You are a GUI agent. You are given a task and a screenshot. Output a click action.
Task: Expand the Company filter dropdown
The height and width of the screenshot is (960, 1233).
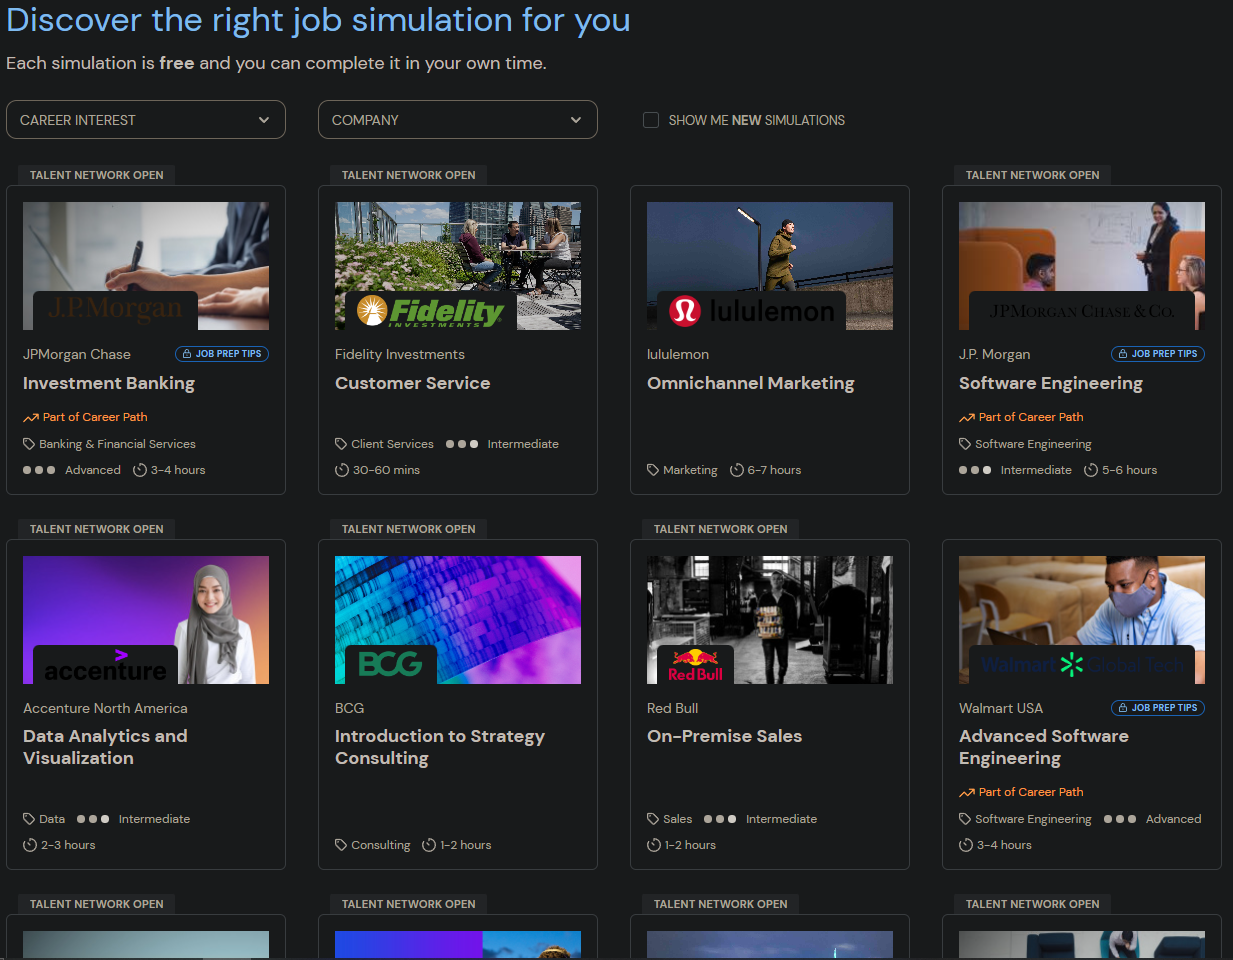tap(457, 120)
